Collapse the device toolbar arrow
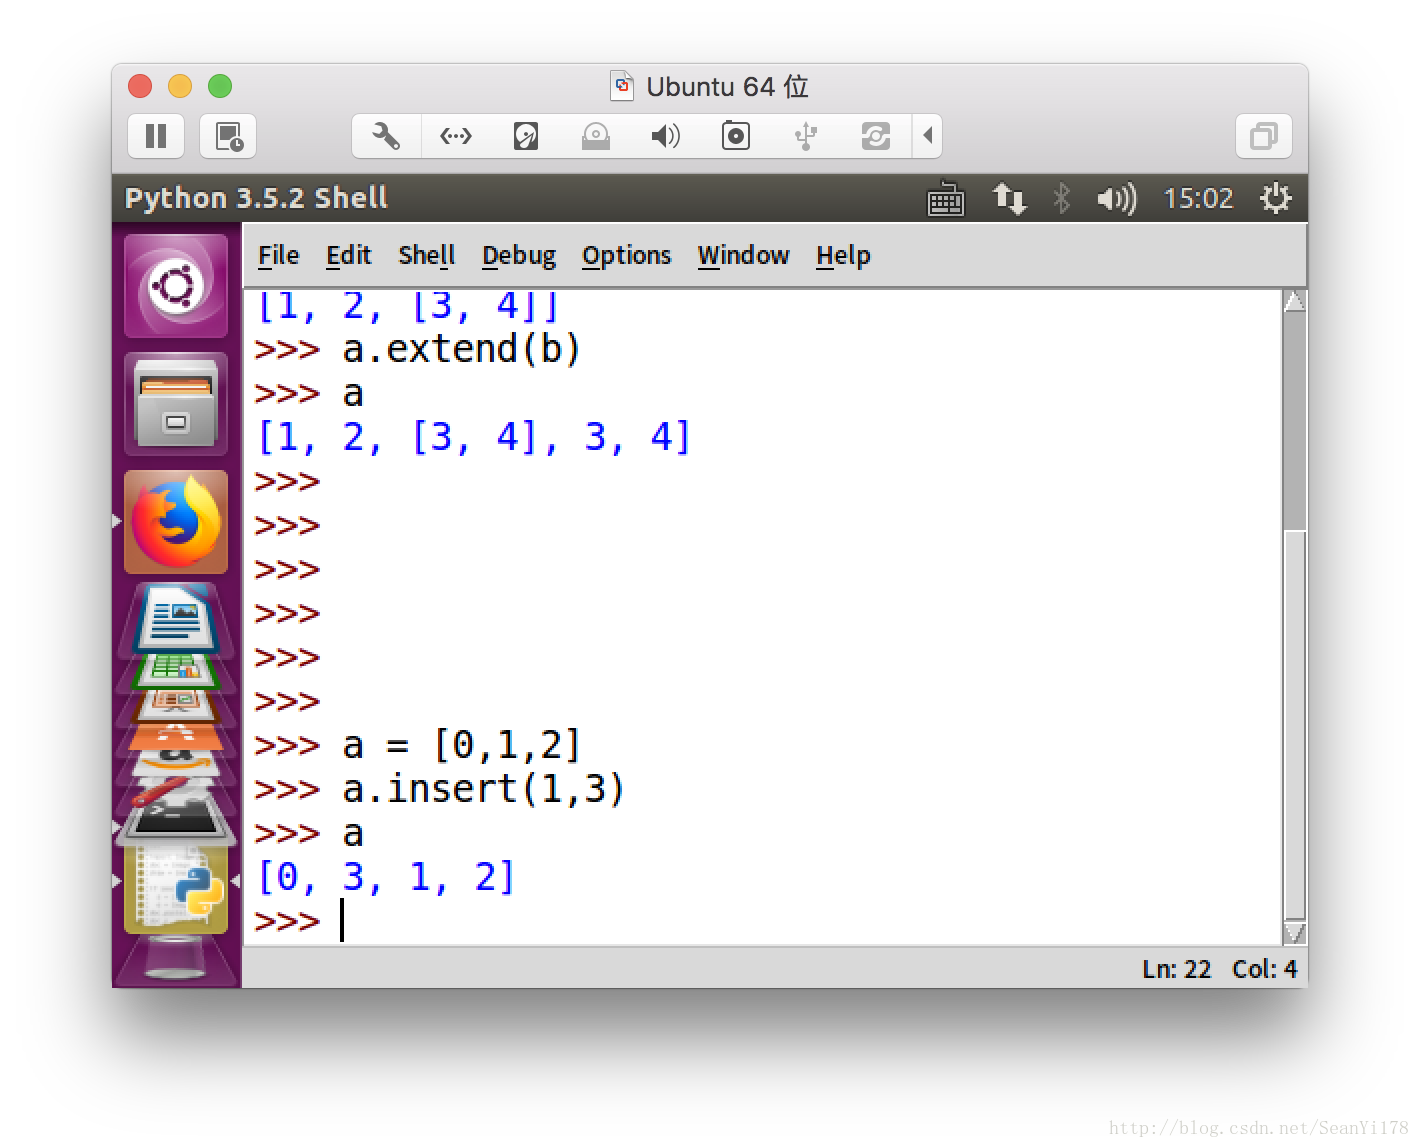Image resolution: width=1420 pixels, height=1148 pixels. (928, 136)
